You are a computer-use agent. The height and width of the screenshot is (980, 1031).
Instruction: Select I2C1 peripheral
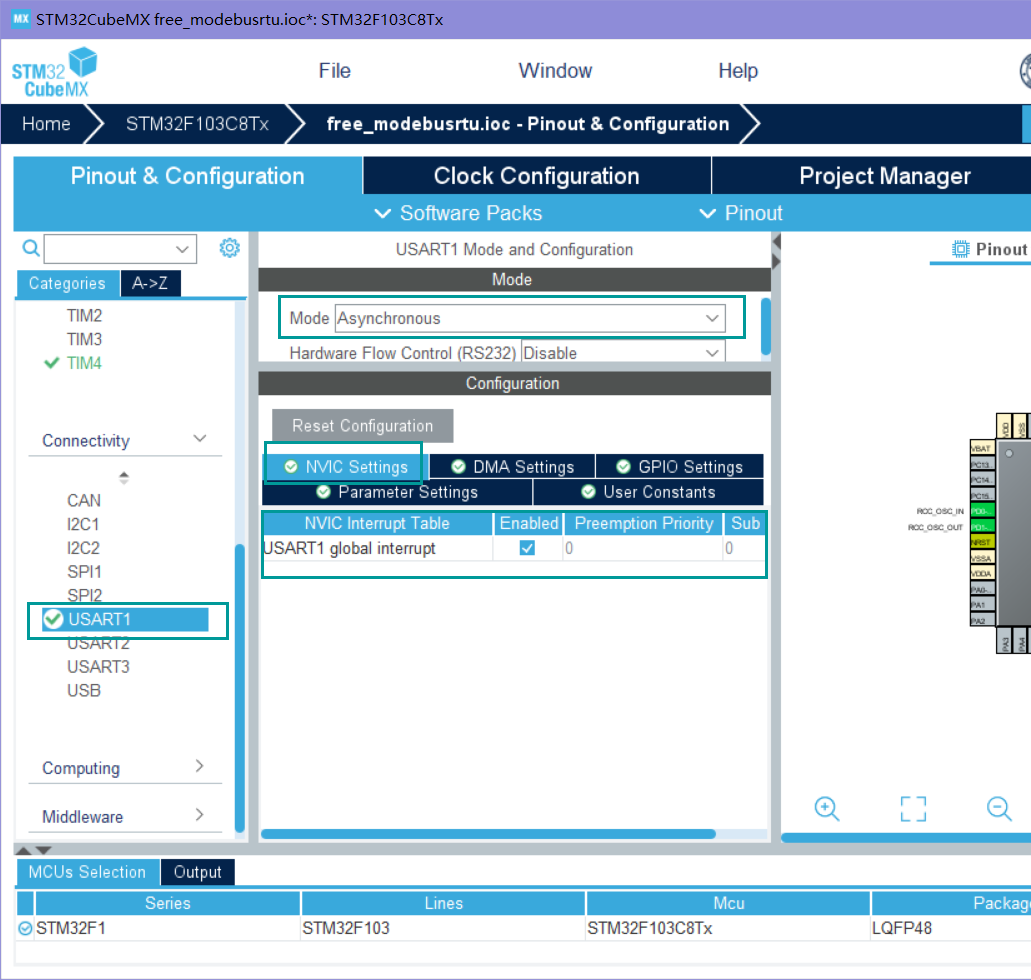pos(83,524)
